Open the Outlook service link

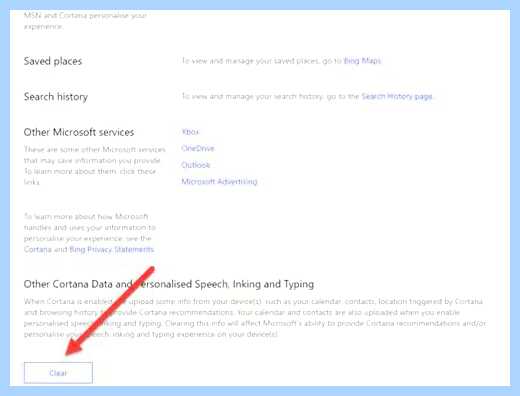coord(196,165)
